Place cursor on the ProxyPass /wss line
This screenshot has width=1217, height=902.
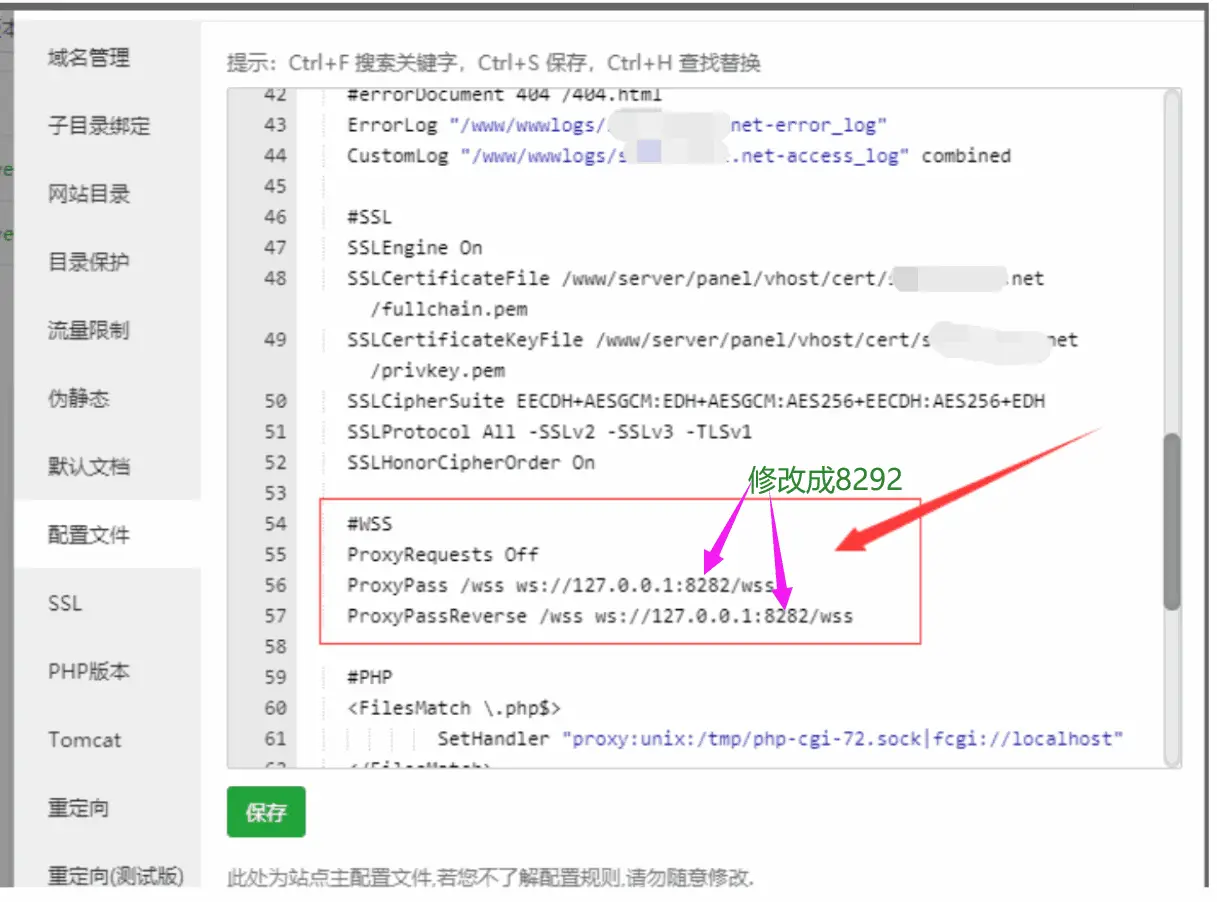(x=560, y=586)
